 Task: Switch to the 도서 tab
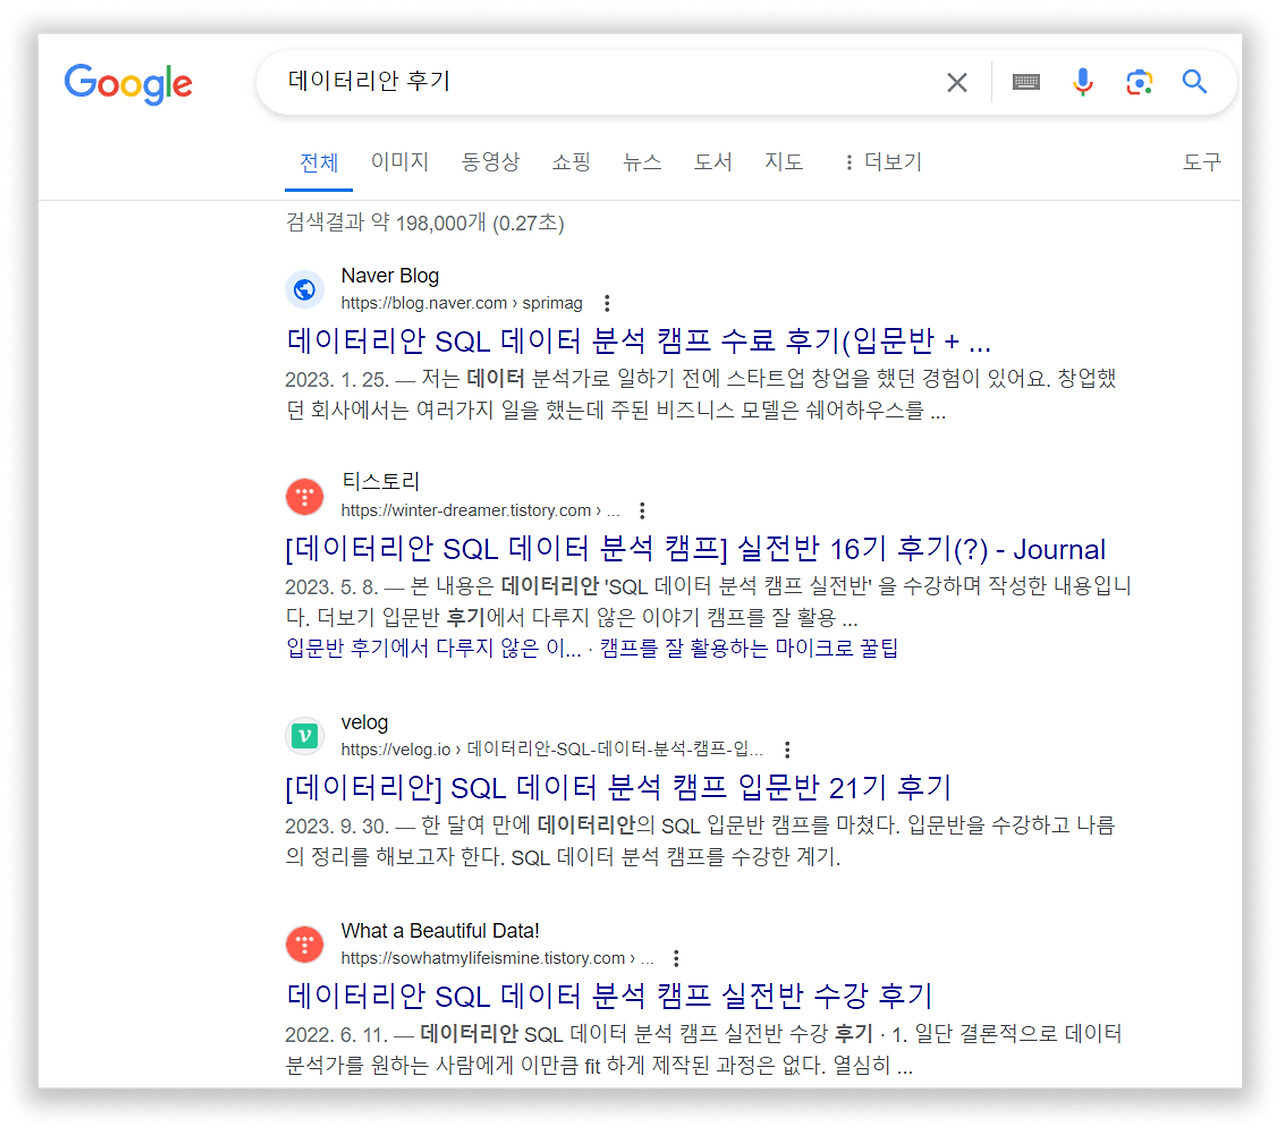(x=713, y=162)
